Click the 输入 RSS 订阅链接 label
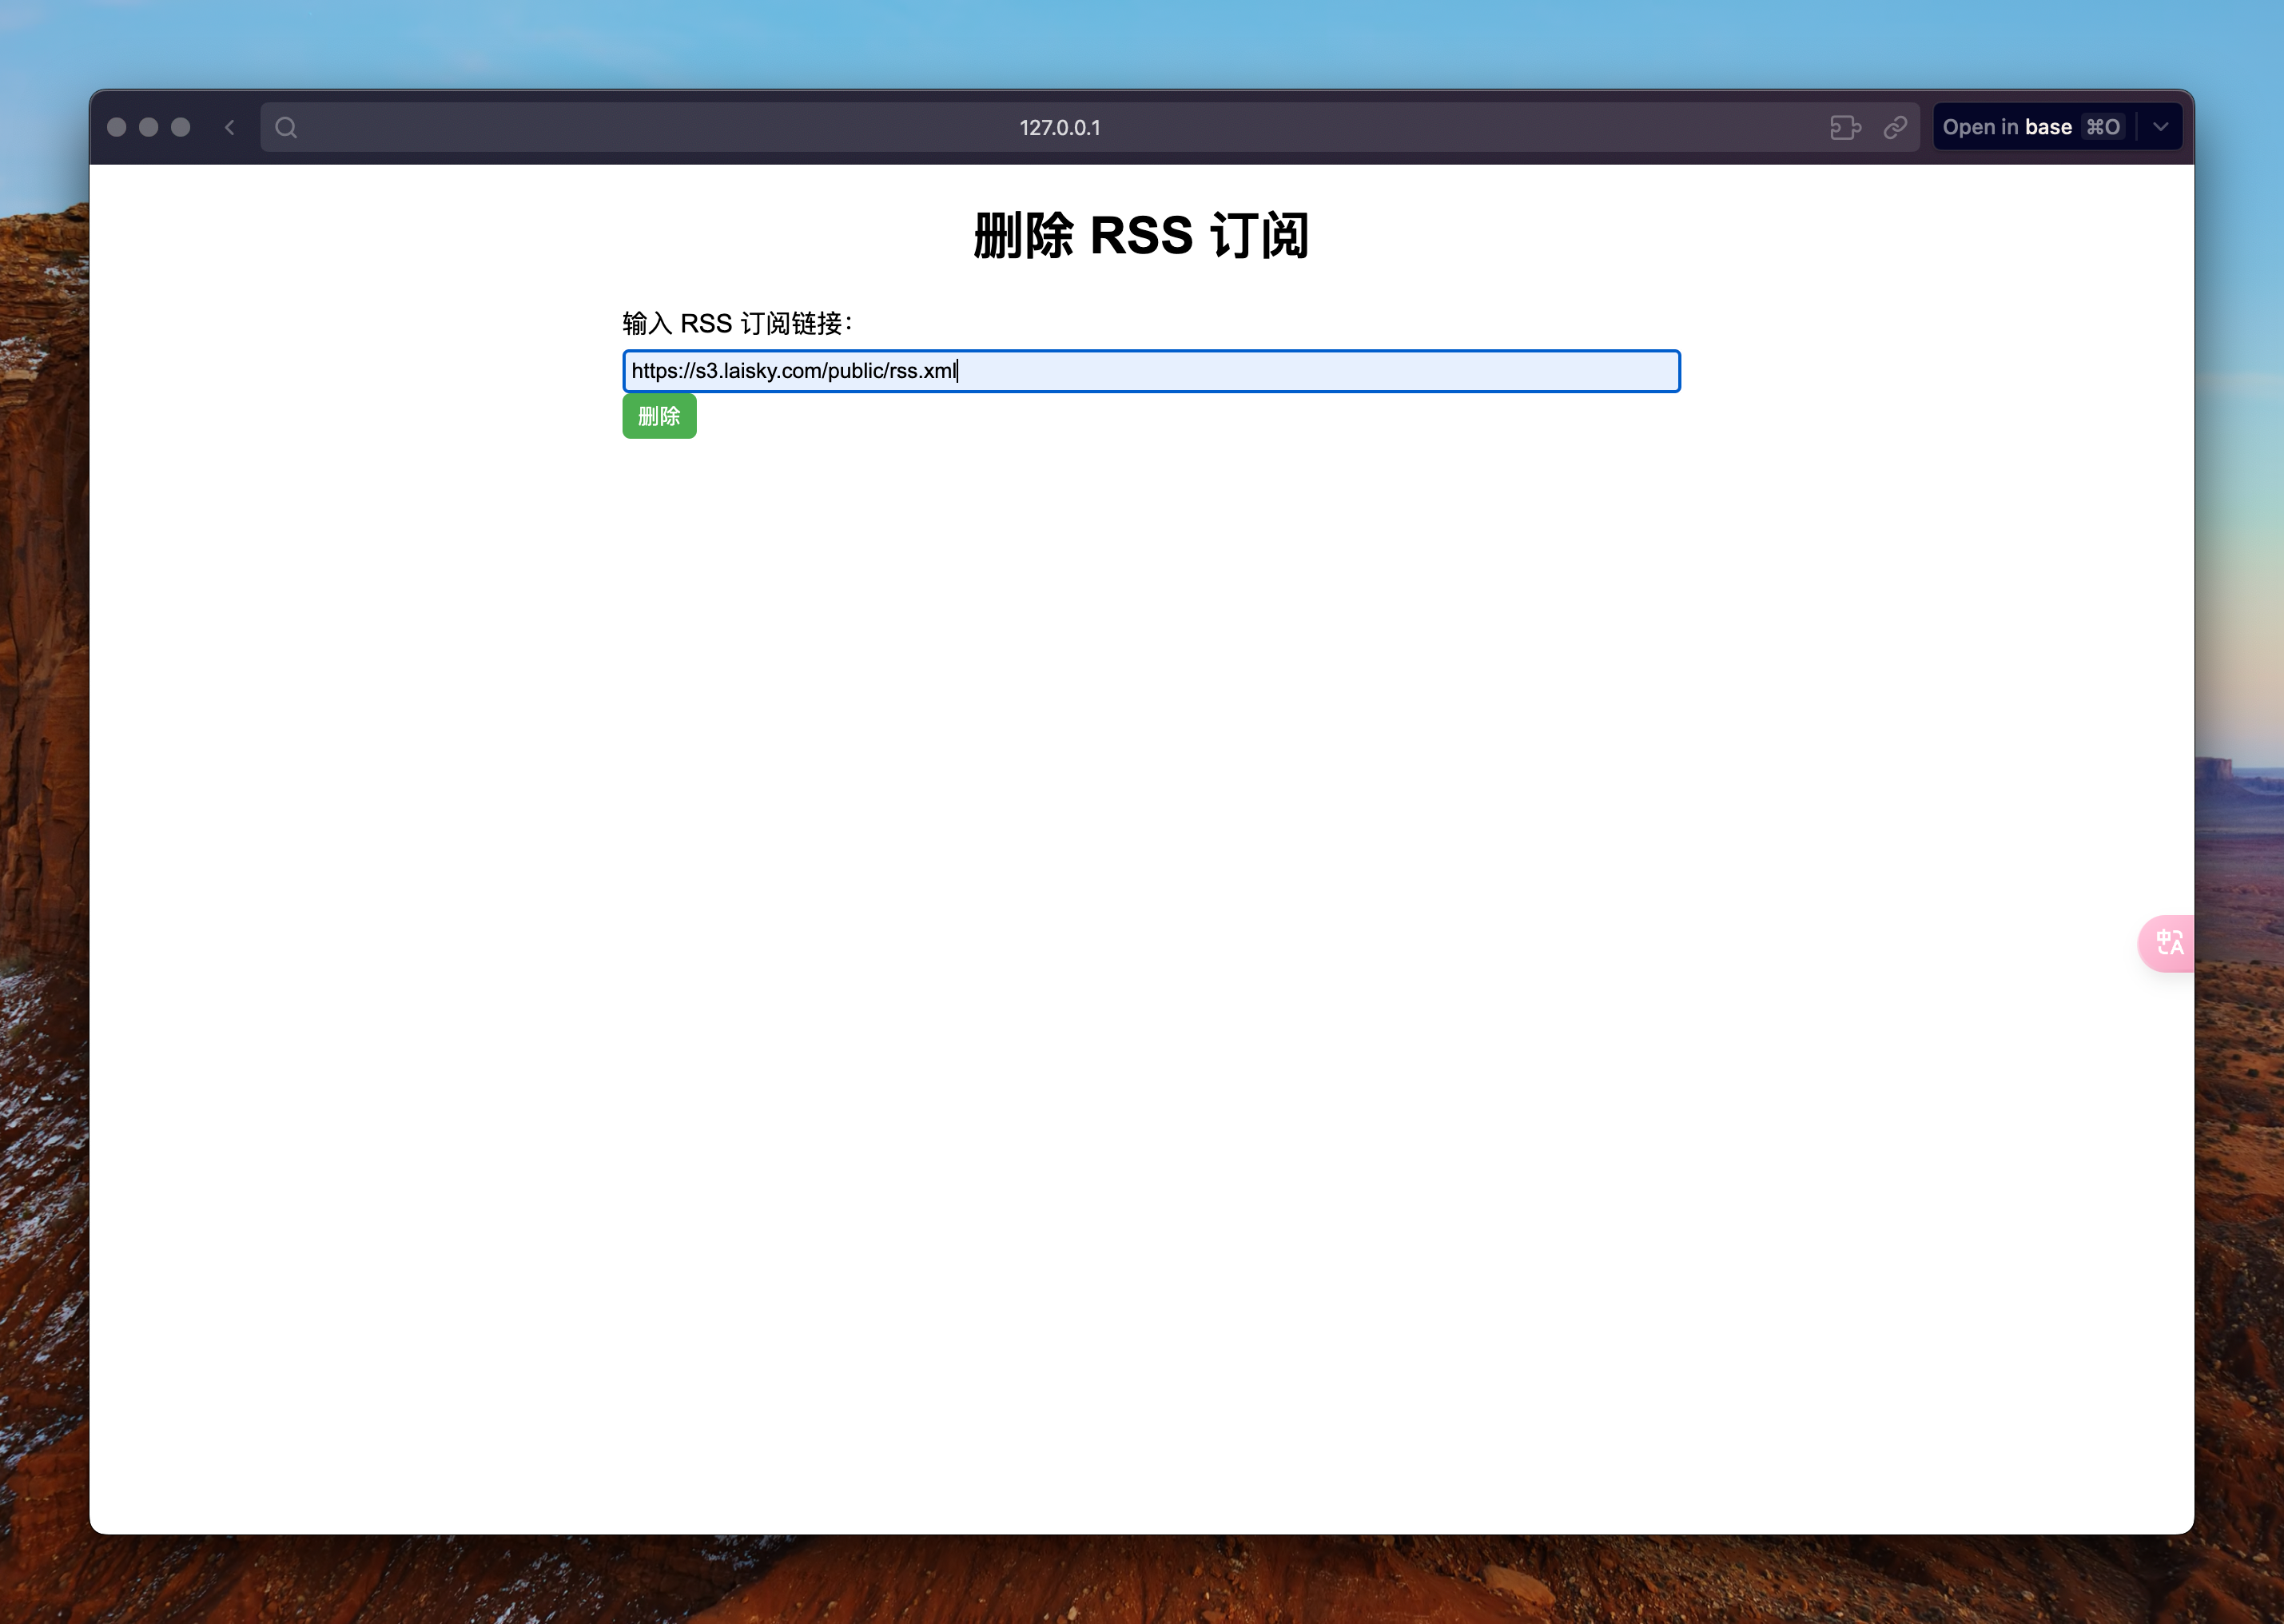2284x1624 pixels. [737, 323]
